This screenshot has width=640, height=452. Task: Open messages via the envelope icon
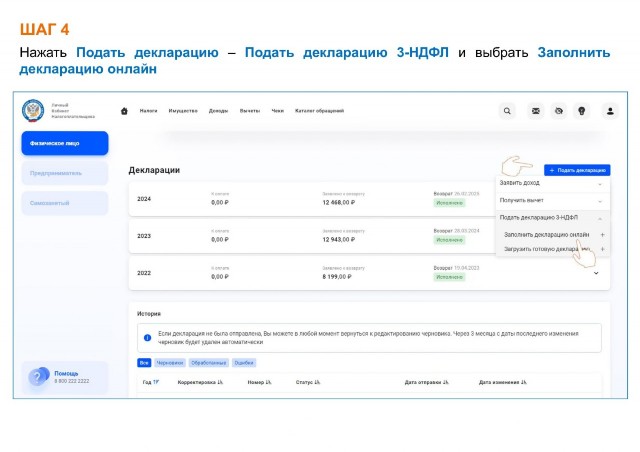[x=536, y=111]
